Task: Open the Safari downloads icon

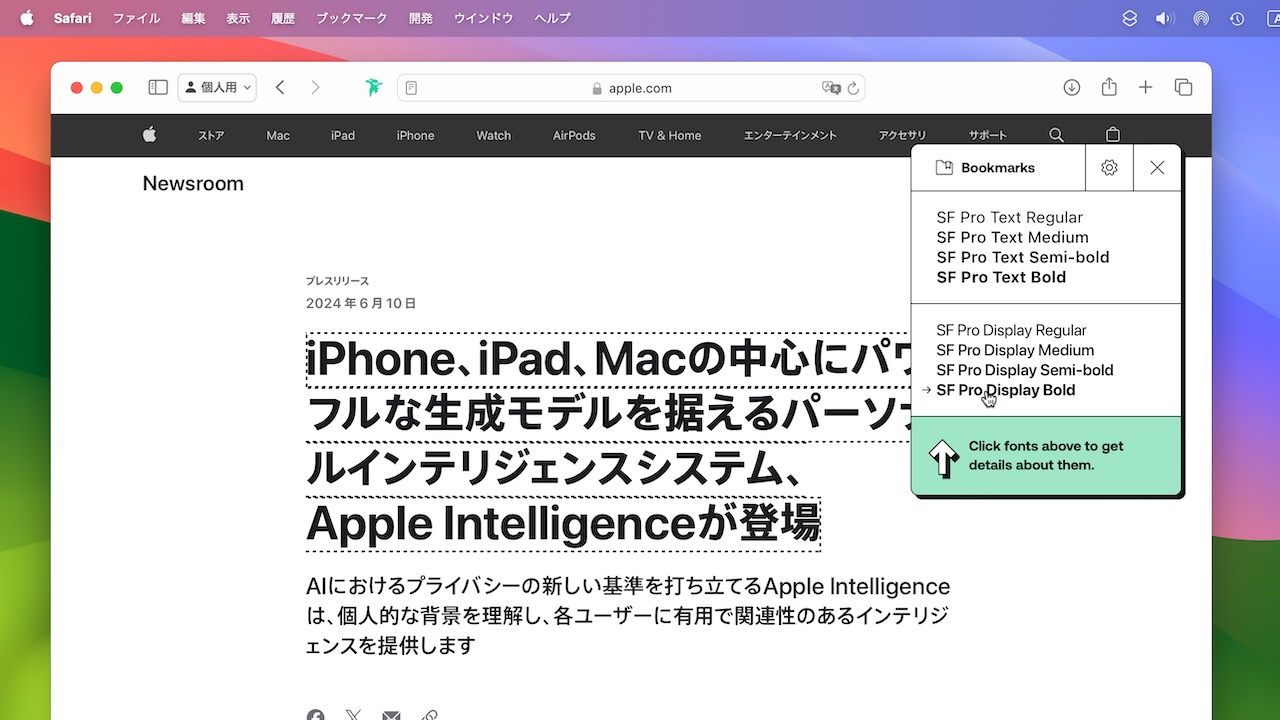Action: (1072, 88)
